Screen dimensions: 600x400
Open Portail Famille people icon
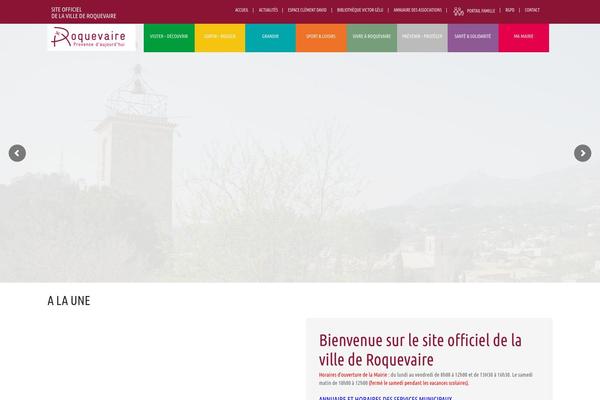pyautogui.click(x=458, y=11)
